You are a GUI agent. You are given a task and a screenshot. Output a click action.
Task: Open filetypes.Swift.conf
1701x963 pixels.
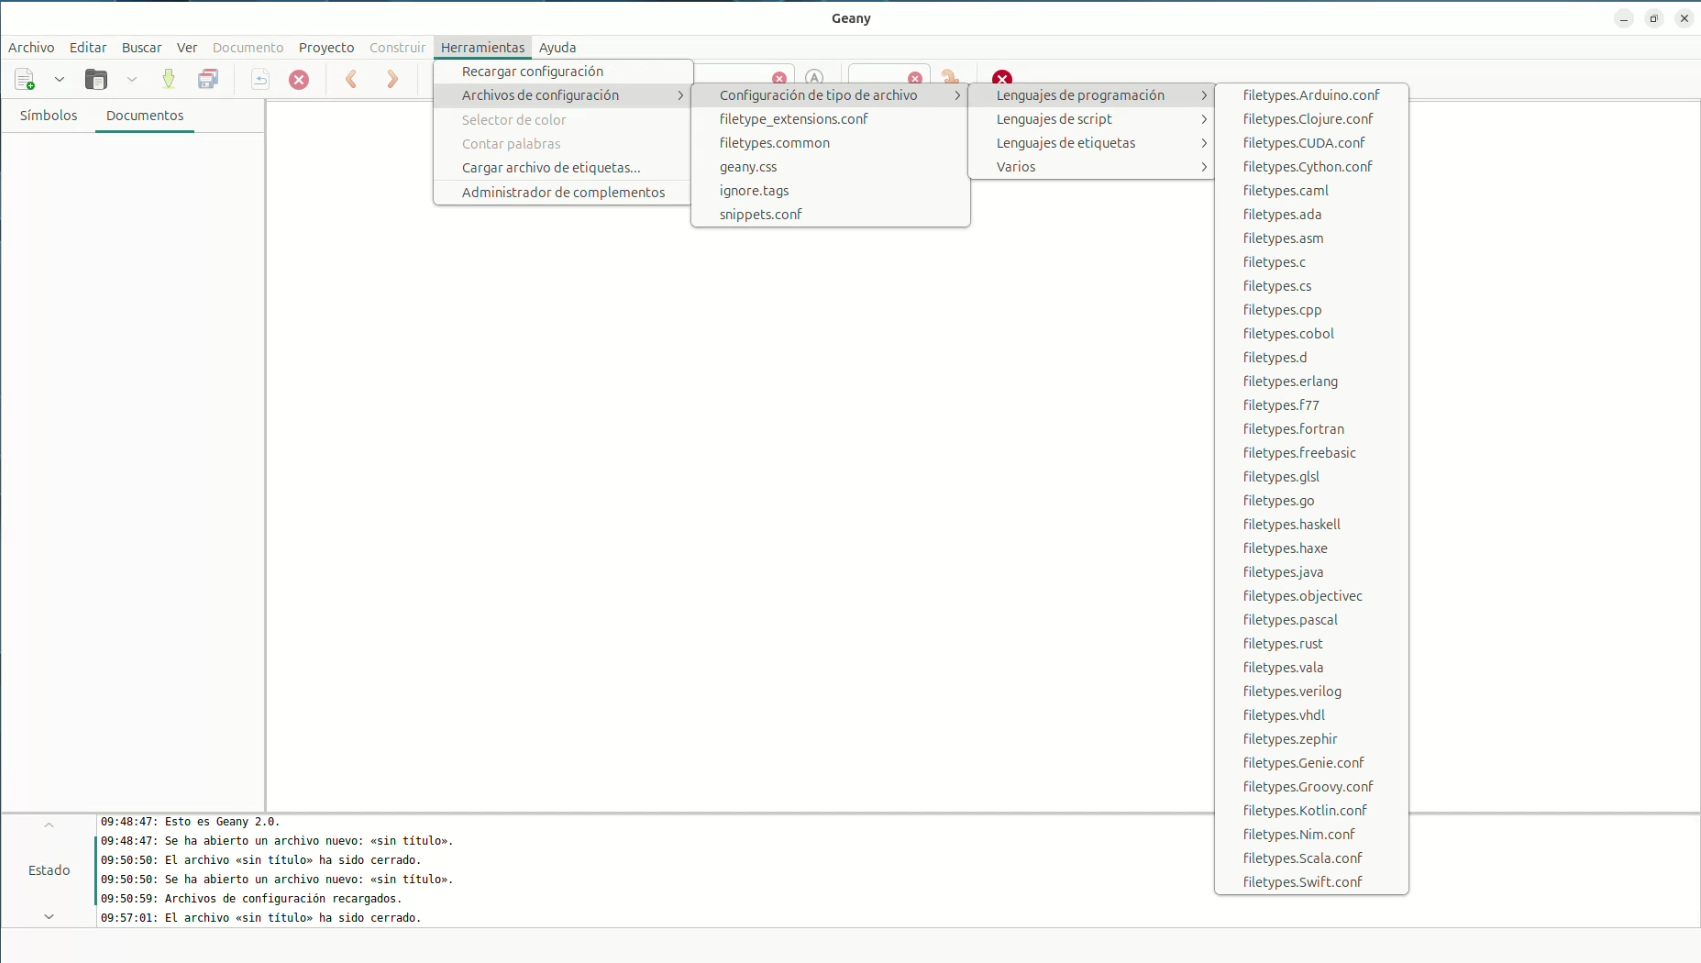click(1311, 882)
